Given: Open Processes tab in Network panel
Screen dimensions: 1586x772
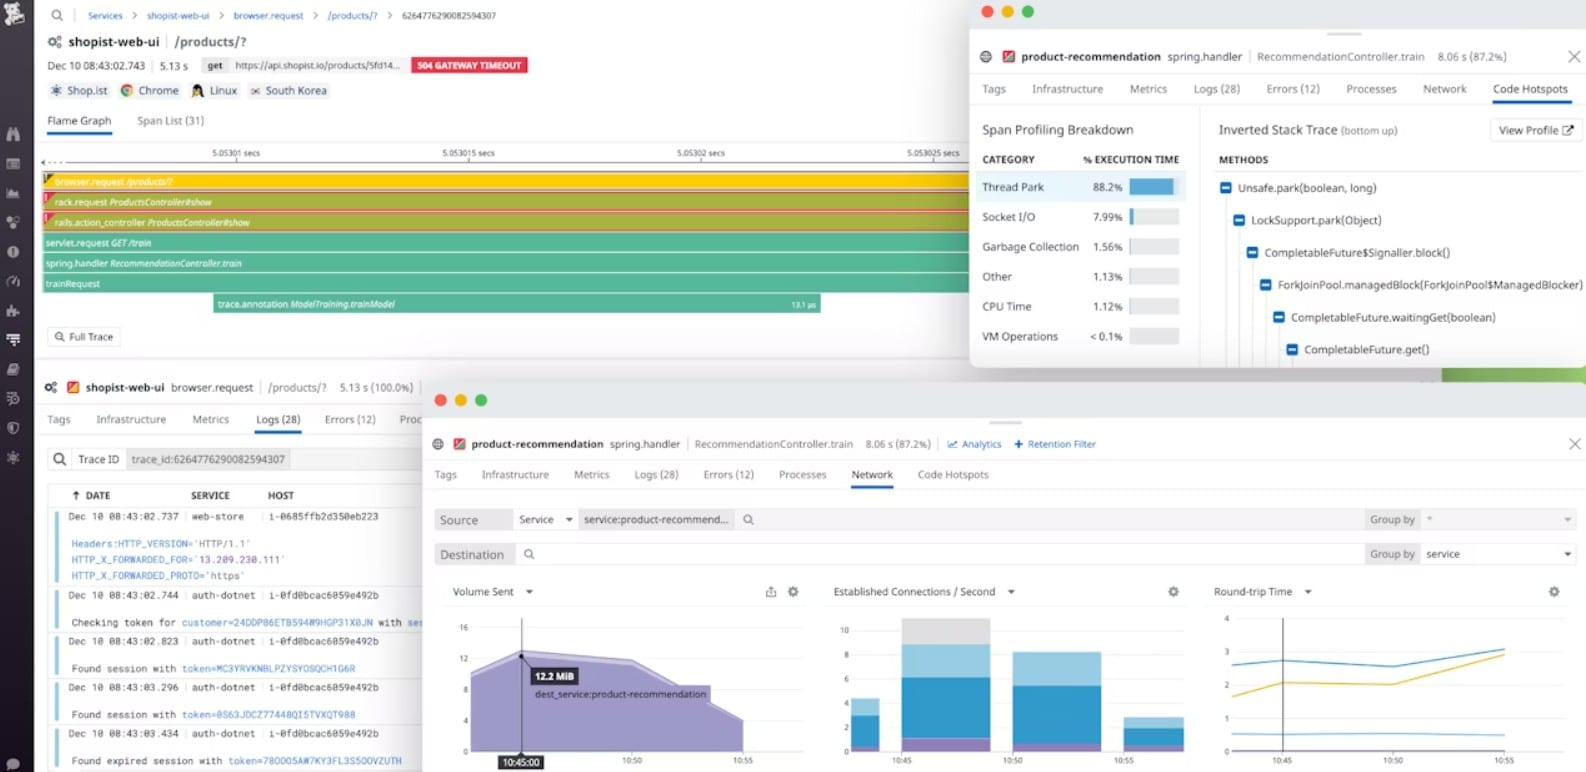Looking at the screenshot, I should 802,475.
